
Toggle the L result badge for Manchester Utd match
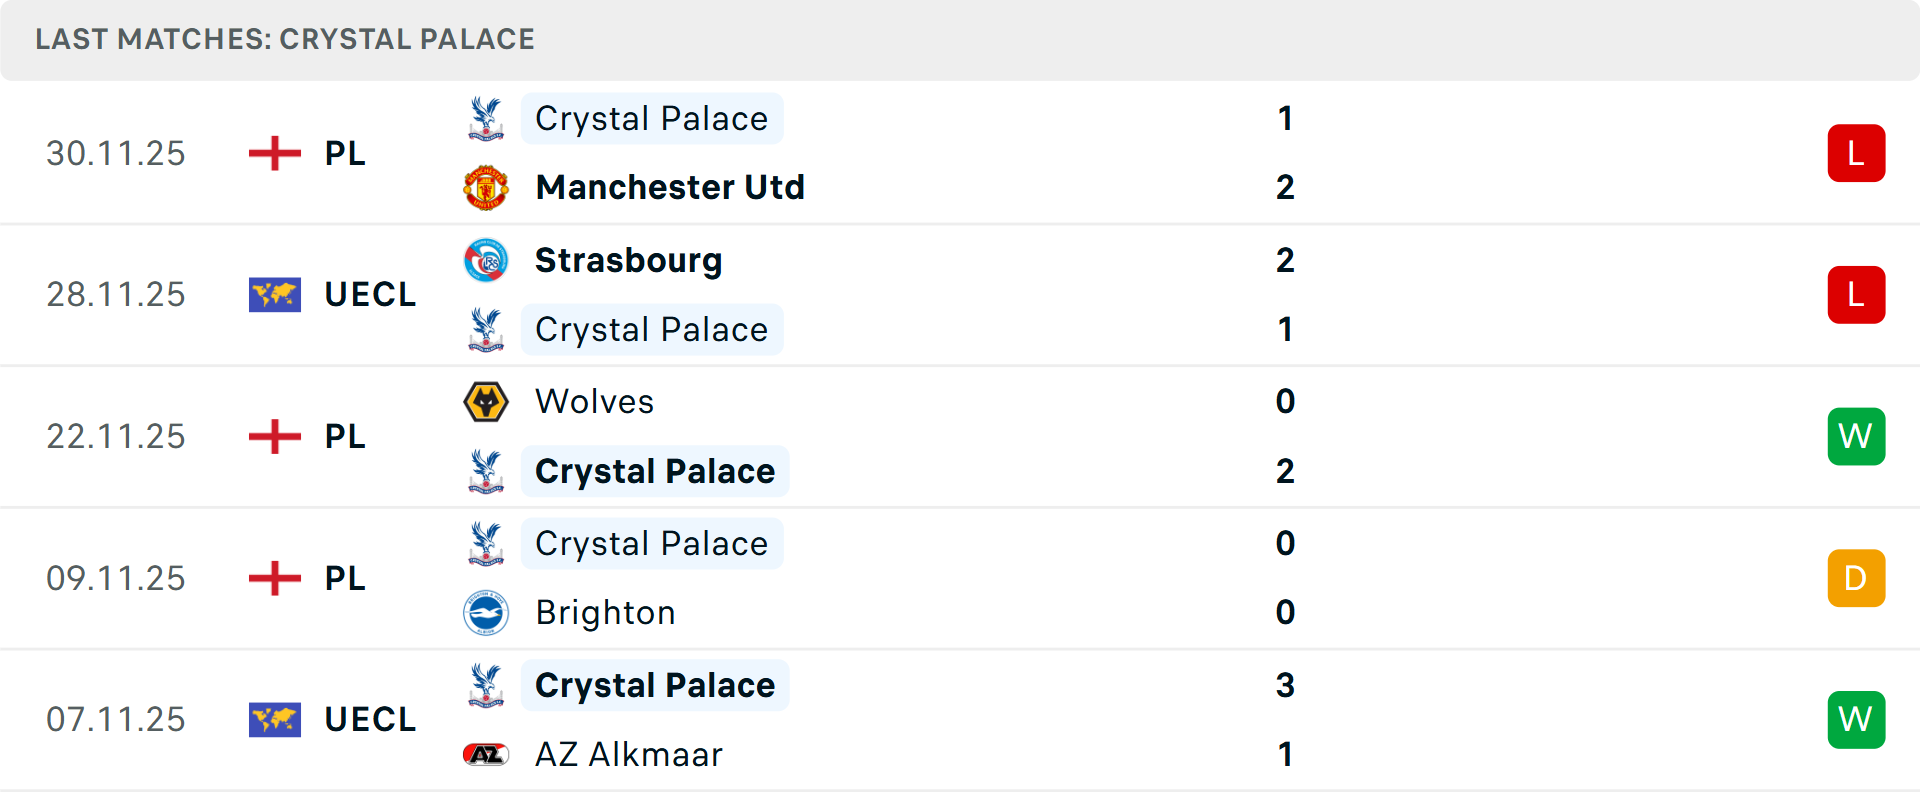click(x=1856, y=153)
